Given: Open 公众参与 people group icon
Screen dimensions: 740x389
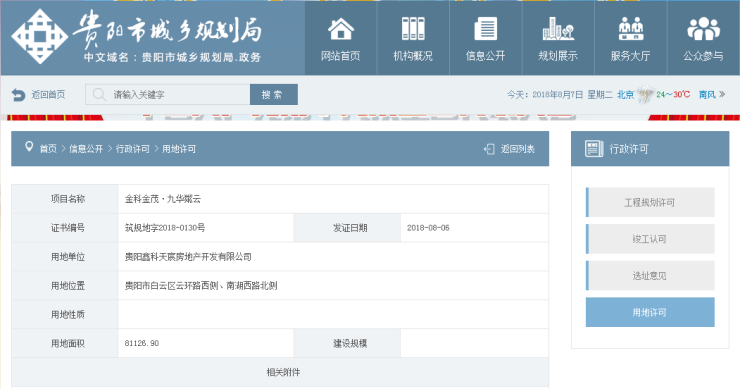Looking at the screenshot, I should 703,29.
